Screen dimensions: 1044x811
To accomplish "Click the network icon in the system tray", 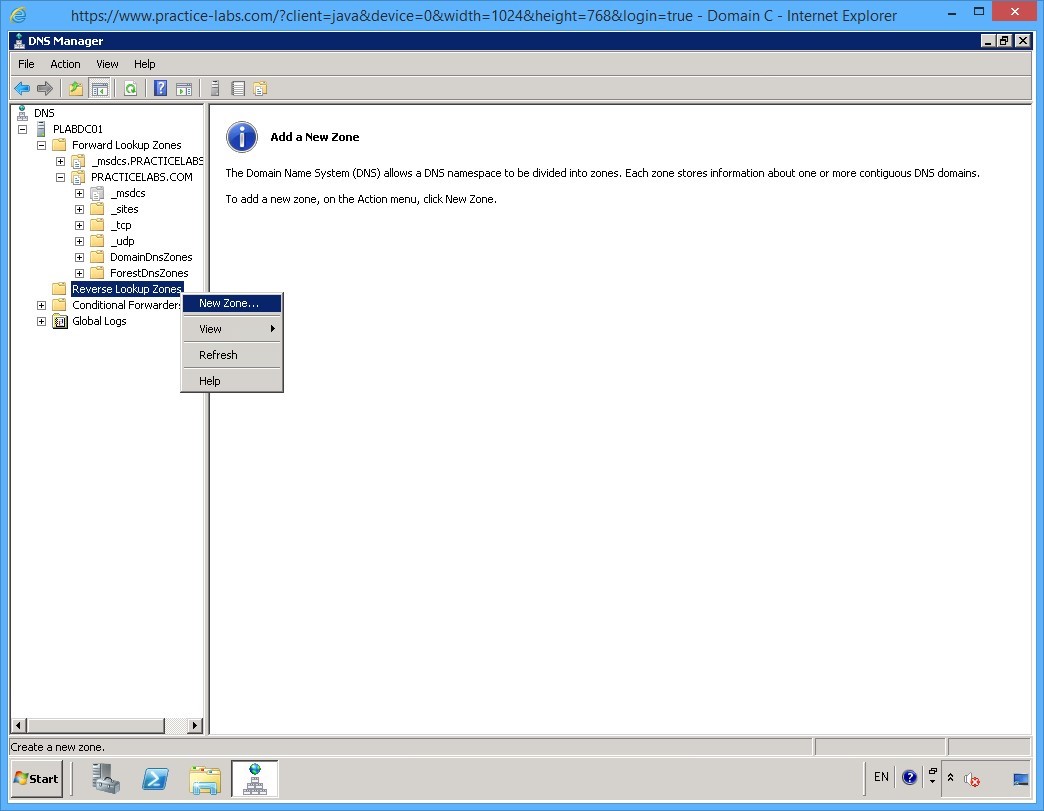I will coord(1019,777).
